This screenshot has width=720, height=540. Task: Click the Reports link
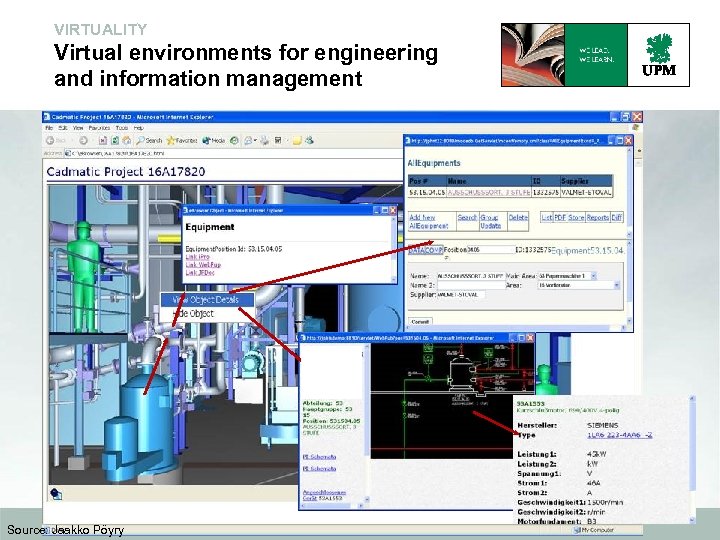598,218
